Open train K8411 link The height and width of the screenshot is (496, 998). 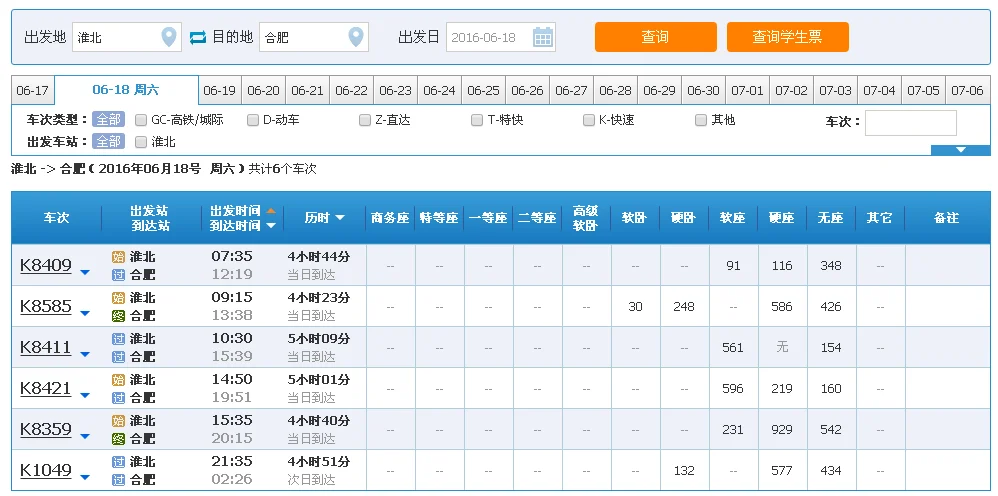(46, 348)
